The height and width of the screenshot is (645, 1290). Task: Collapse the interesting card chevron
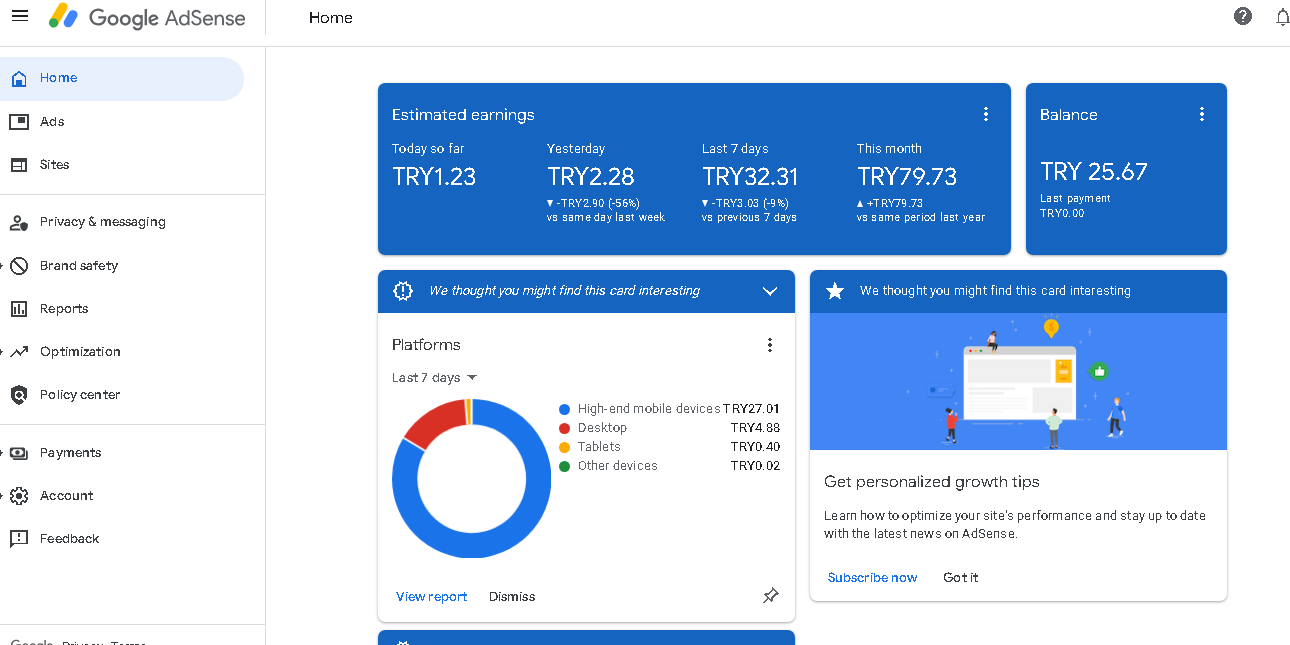pos(770,291)
